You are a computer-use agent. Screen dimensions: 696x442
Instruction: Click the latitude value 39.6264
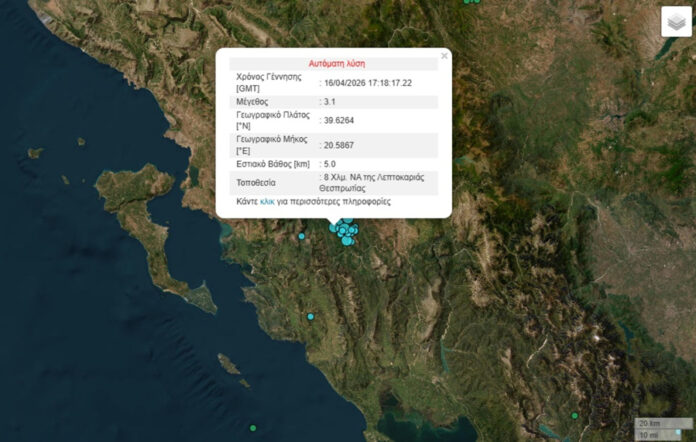click(x=339, y=121)
